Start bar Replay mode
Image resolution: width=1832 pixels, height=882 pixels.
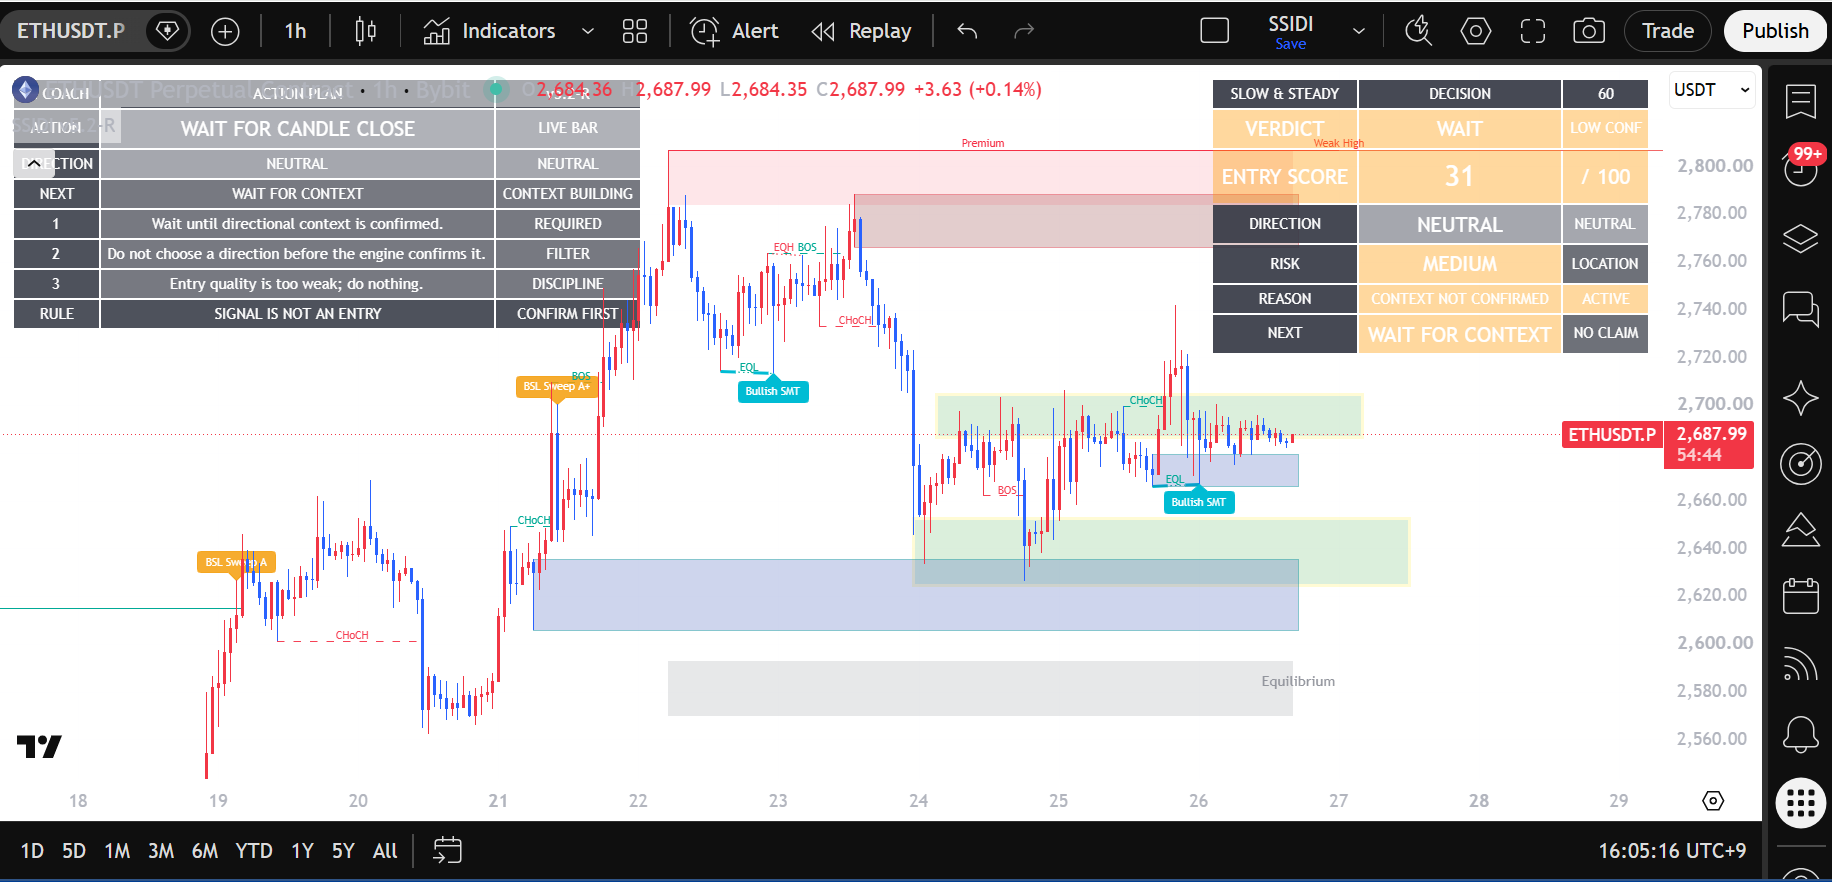click(862, 31)
